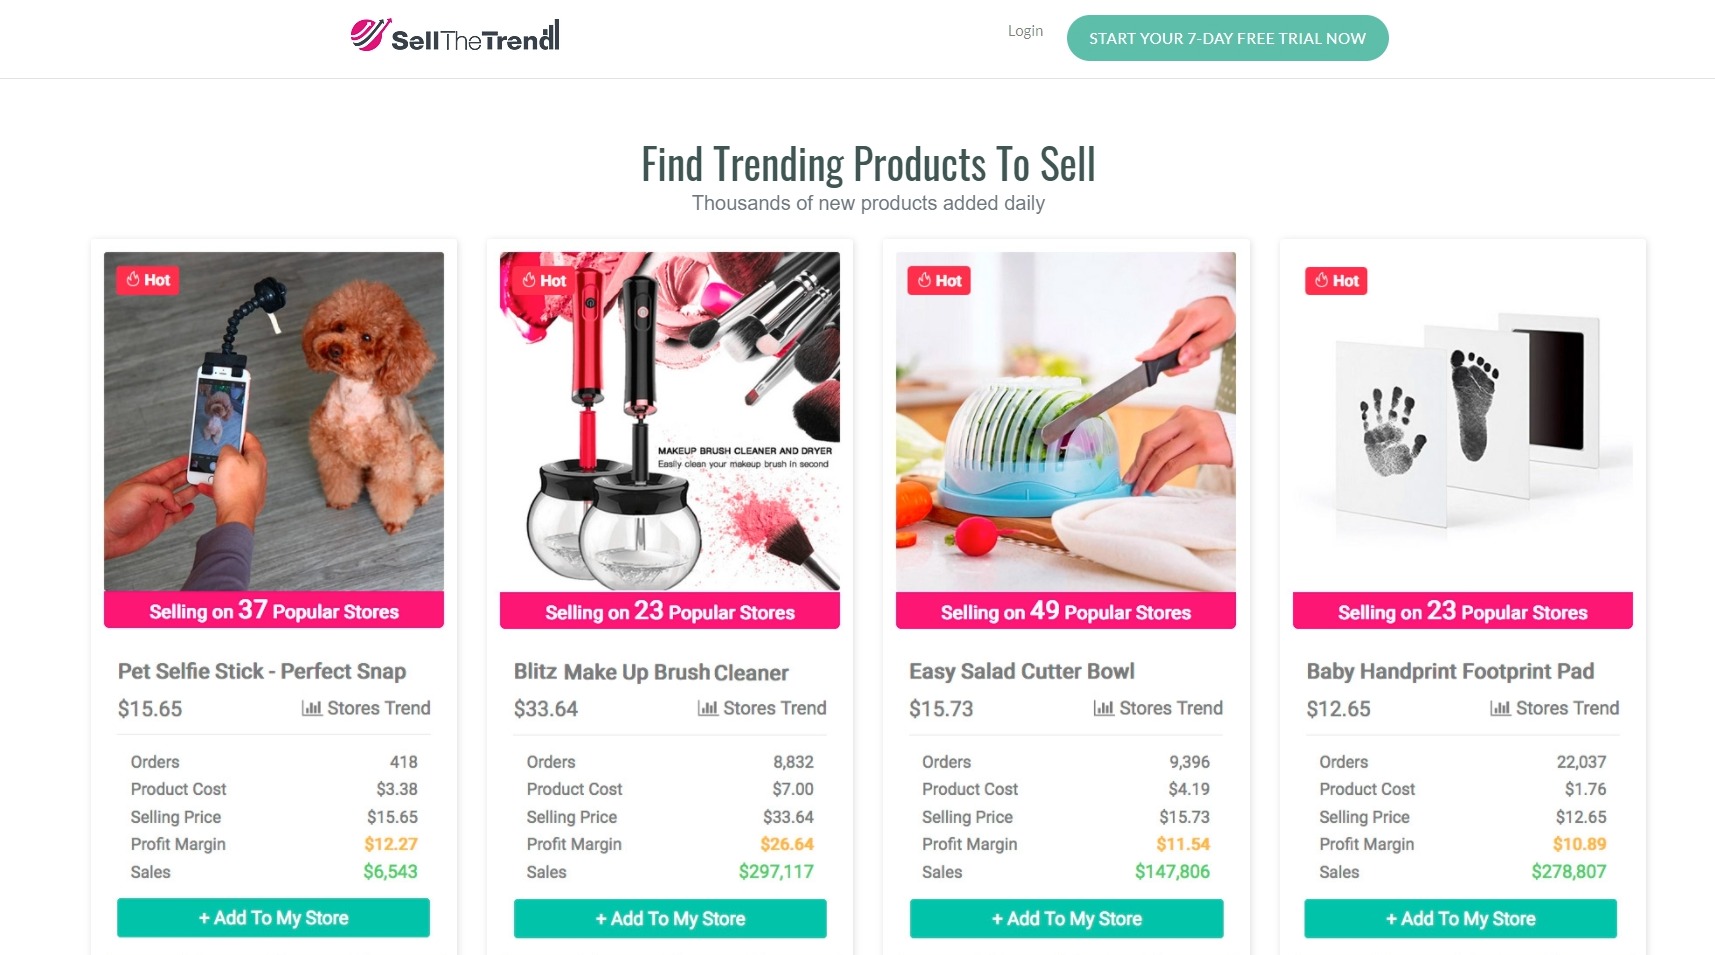Click the SellTheTrend logo
1715x955 pixels.
point(455,36)
